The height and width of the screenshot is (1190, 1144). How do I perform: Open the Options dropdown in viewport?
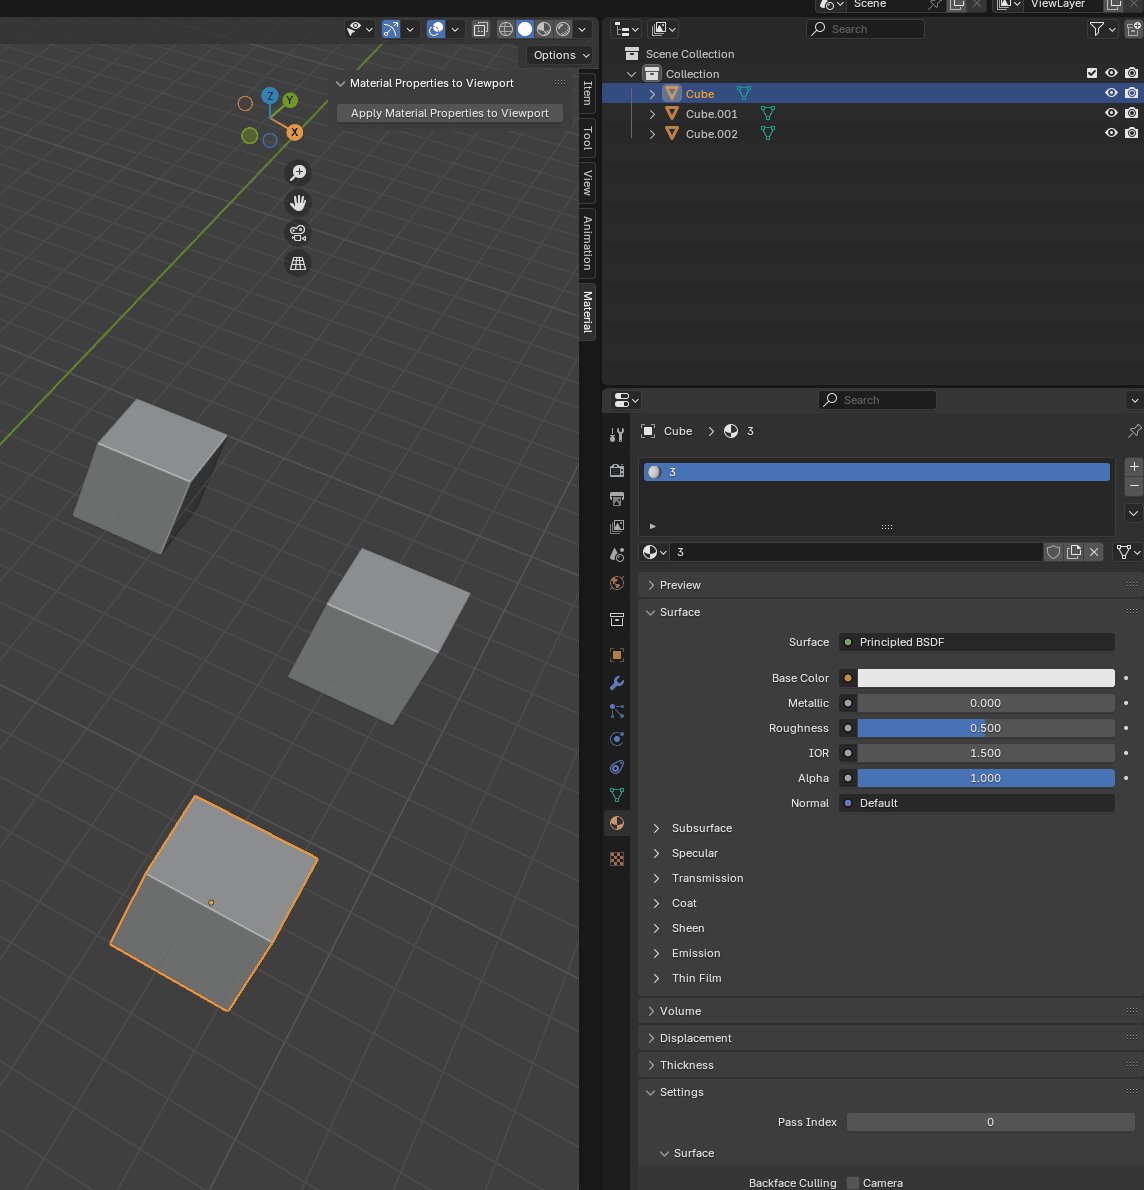pyautogui.click(x=559, y=55)
